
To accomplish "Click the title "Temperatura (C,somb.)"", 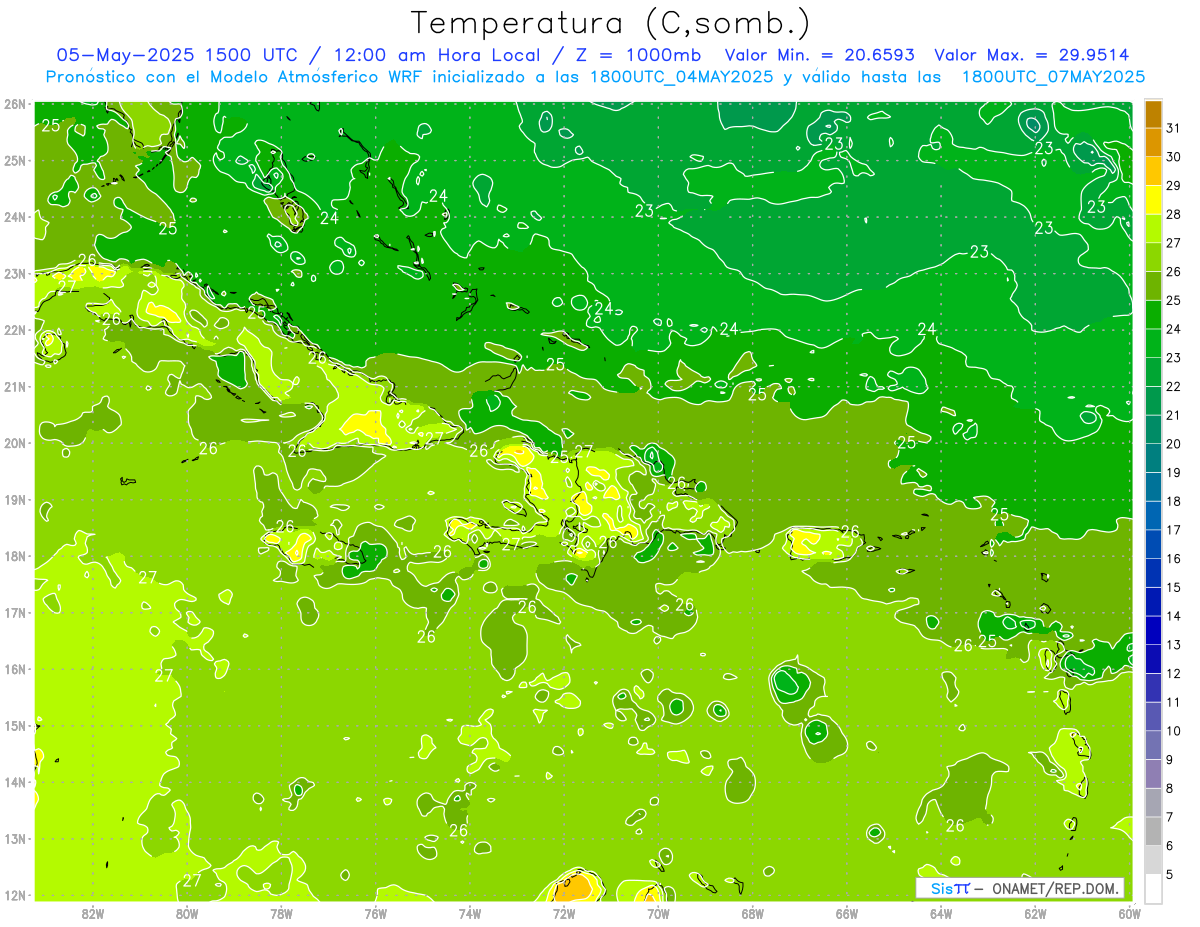I will 611,23.
